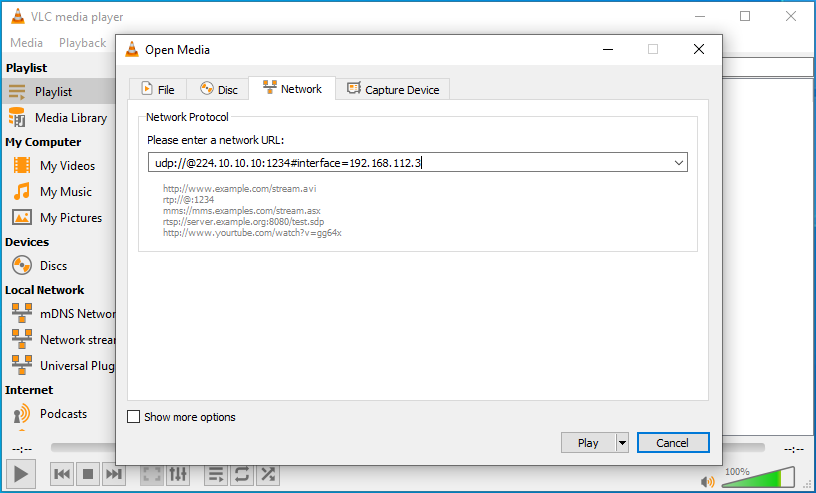Screen dimensions: 816x493
Task: Open the File tab
Action: point(157,89)
